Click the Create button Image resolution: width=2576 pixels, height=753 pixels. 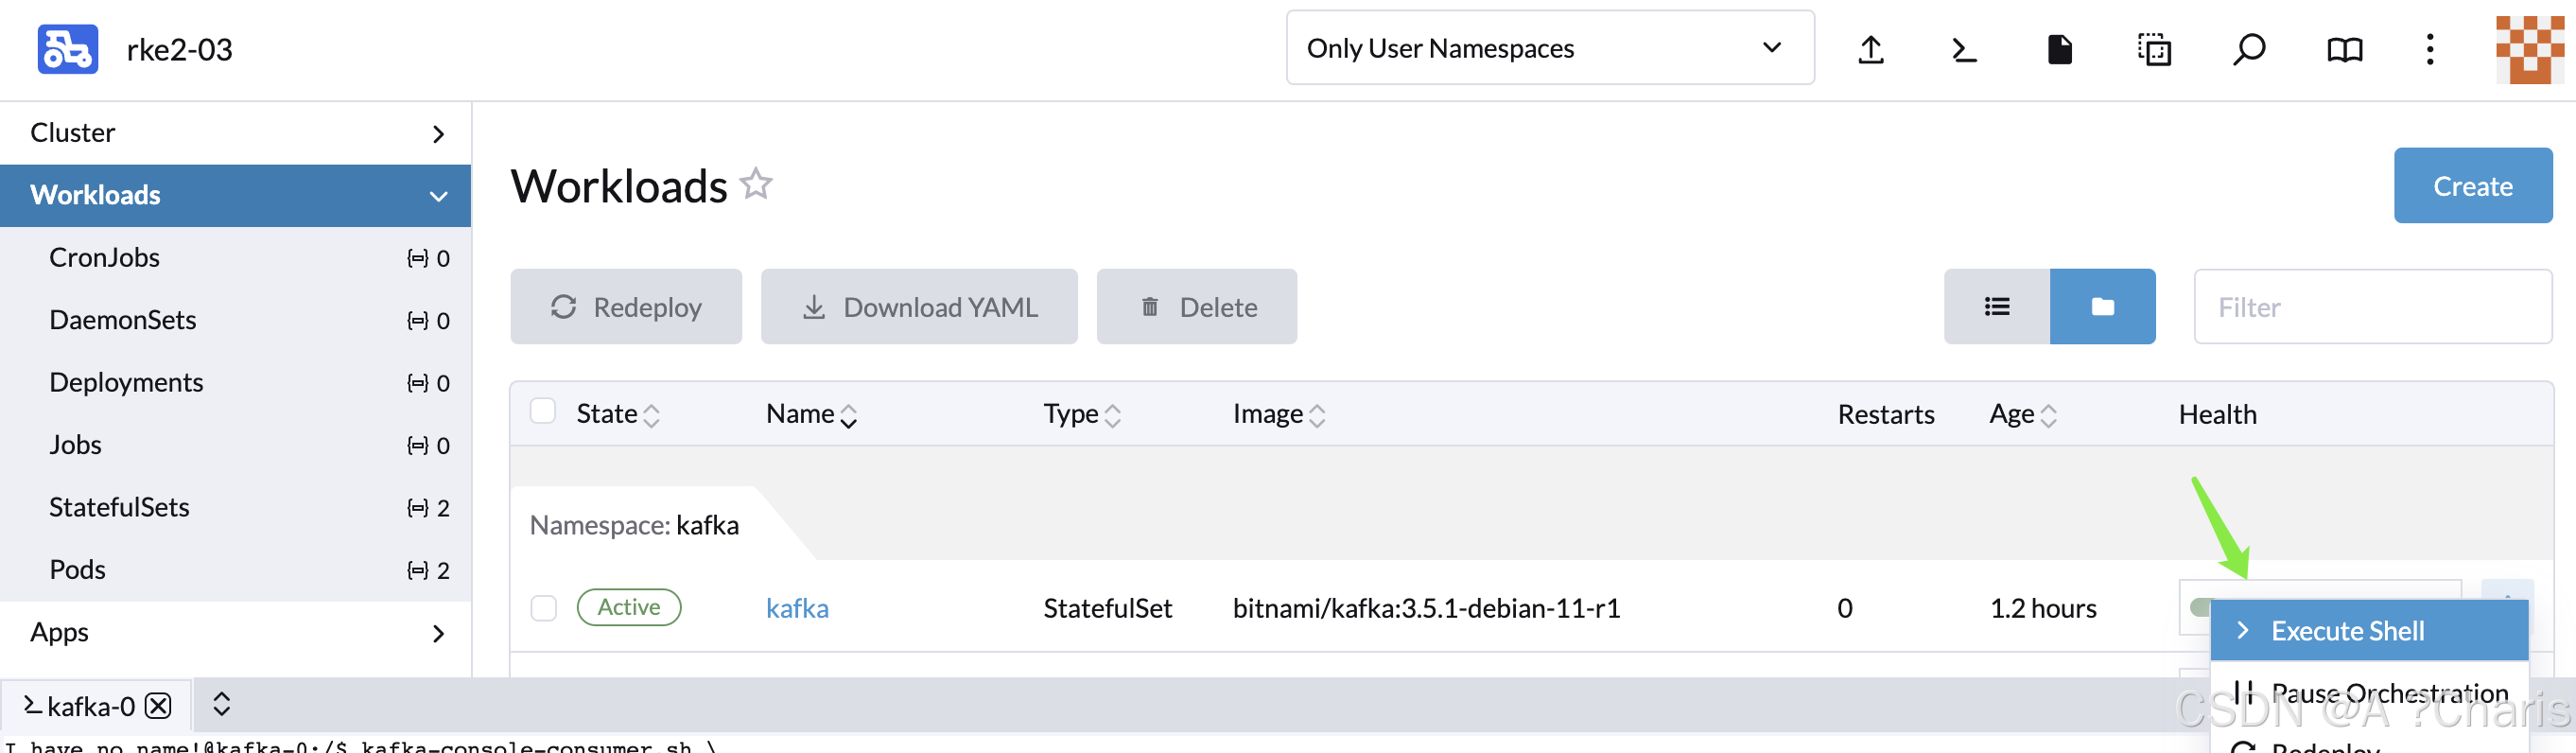[2472, 186]
